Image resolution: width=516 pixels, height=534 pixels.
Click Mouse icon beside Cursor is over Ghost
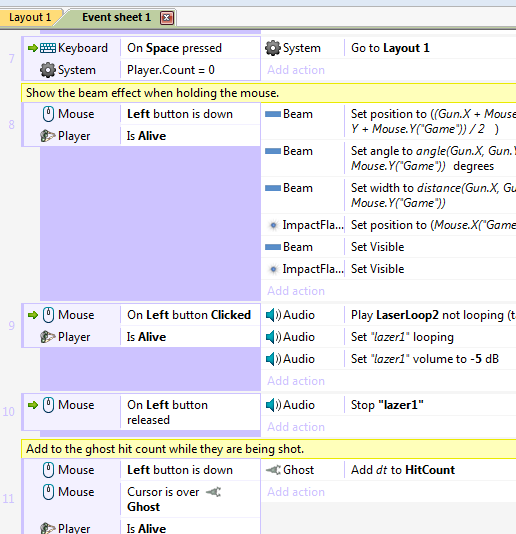(48, 492)
